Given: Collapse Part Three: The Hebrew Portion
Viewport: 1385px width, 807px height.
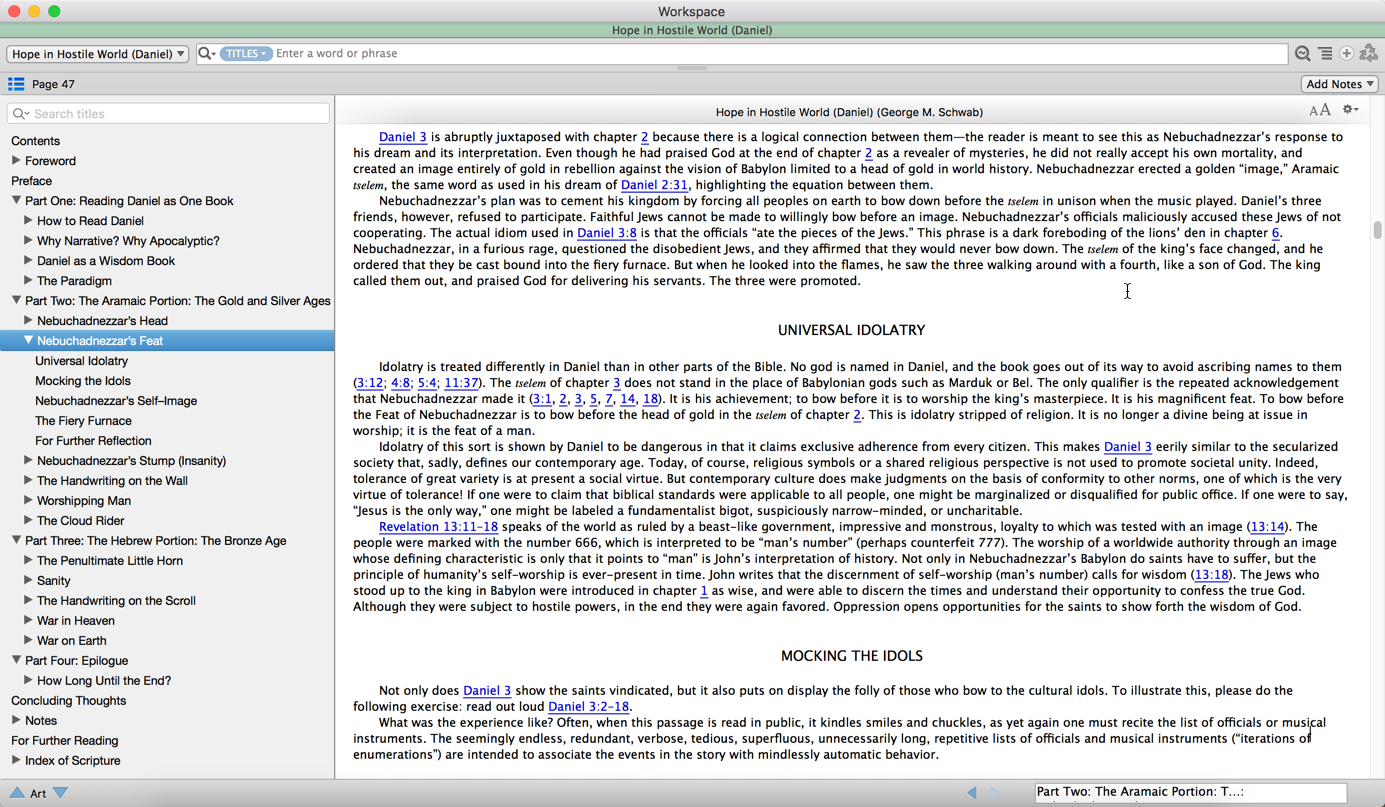Looking at the screenshot, I should [x=16, y=541].
